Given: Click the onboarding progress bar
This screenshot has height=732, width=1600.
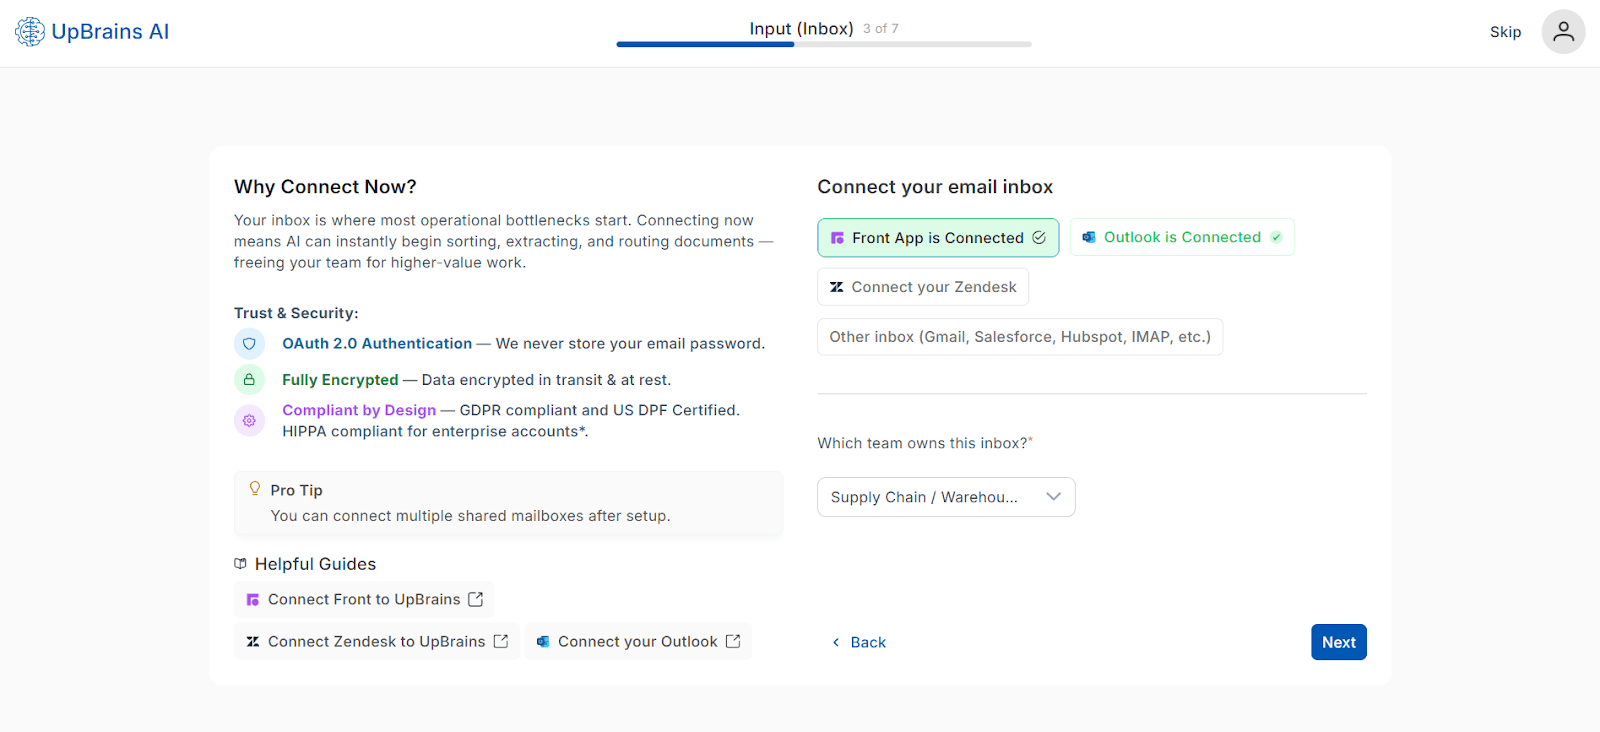Looking at the screenshot, I should (824, 44).
